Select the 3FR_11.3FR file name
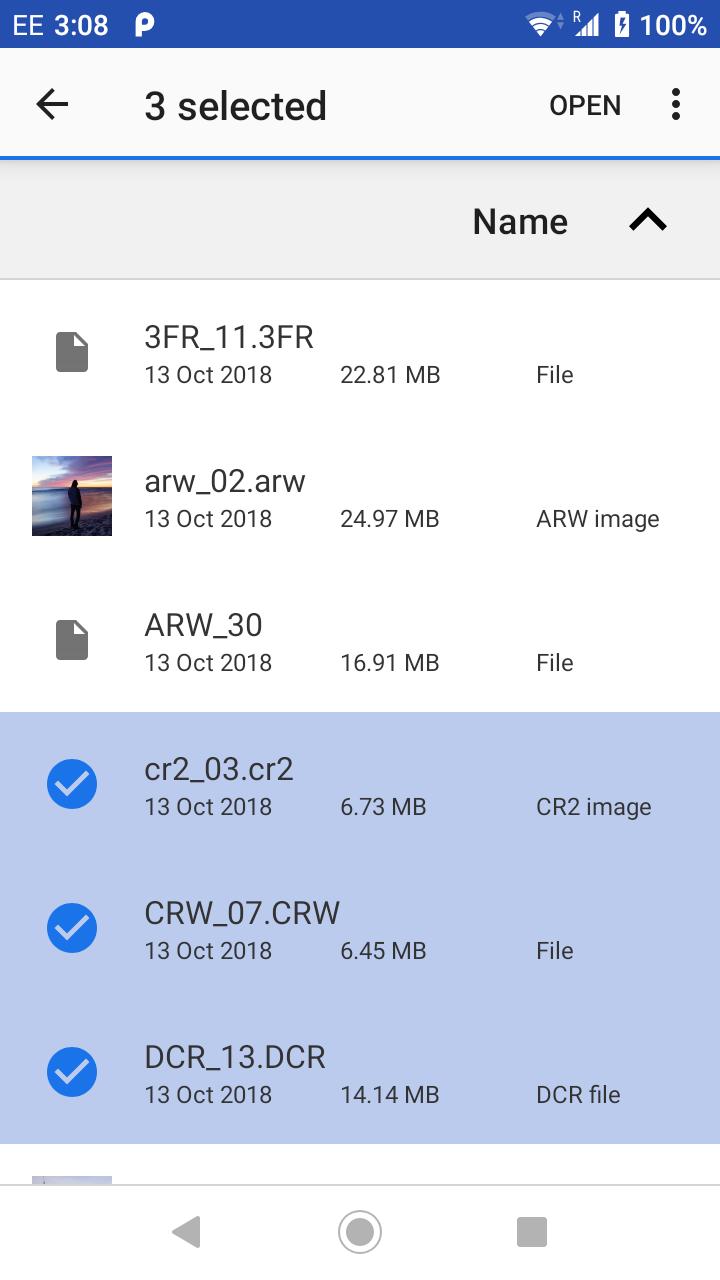720x1280 pixels. [229, 337]
